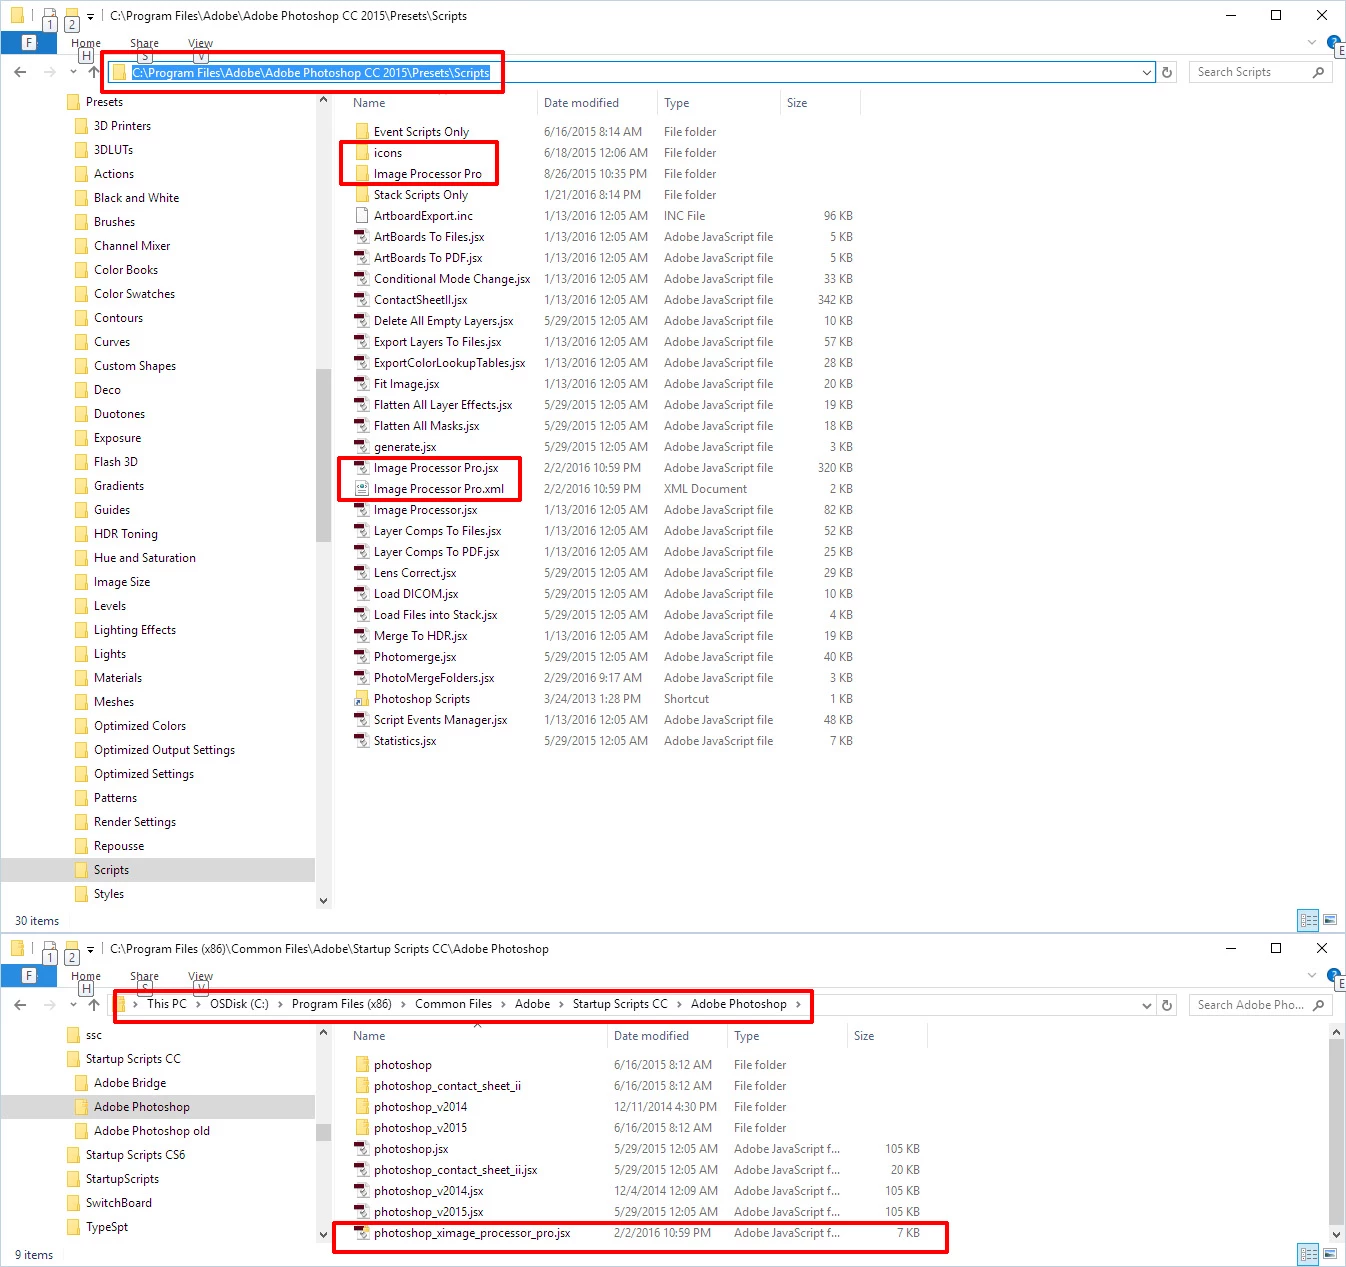The width and height of the screenshot is (1346, 1267).
Task: Select Startup Scripts CS6 folder in tree
Action: (x=134, y=1155)
